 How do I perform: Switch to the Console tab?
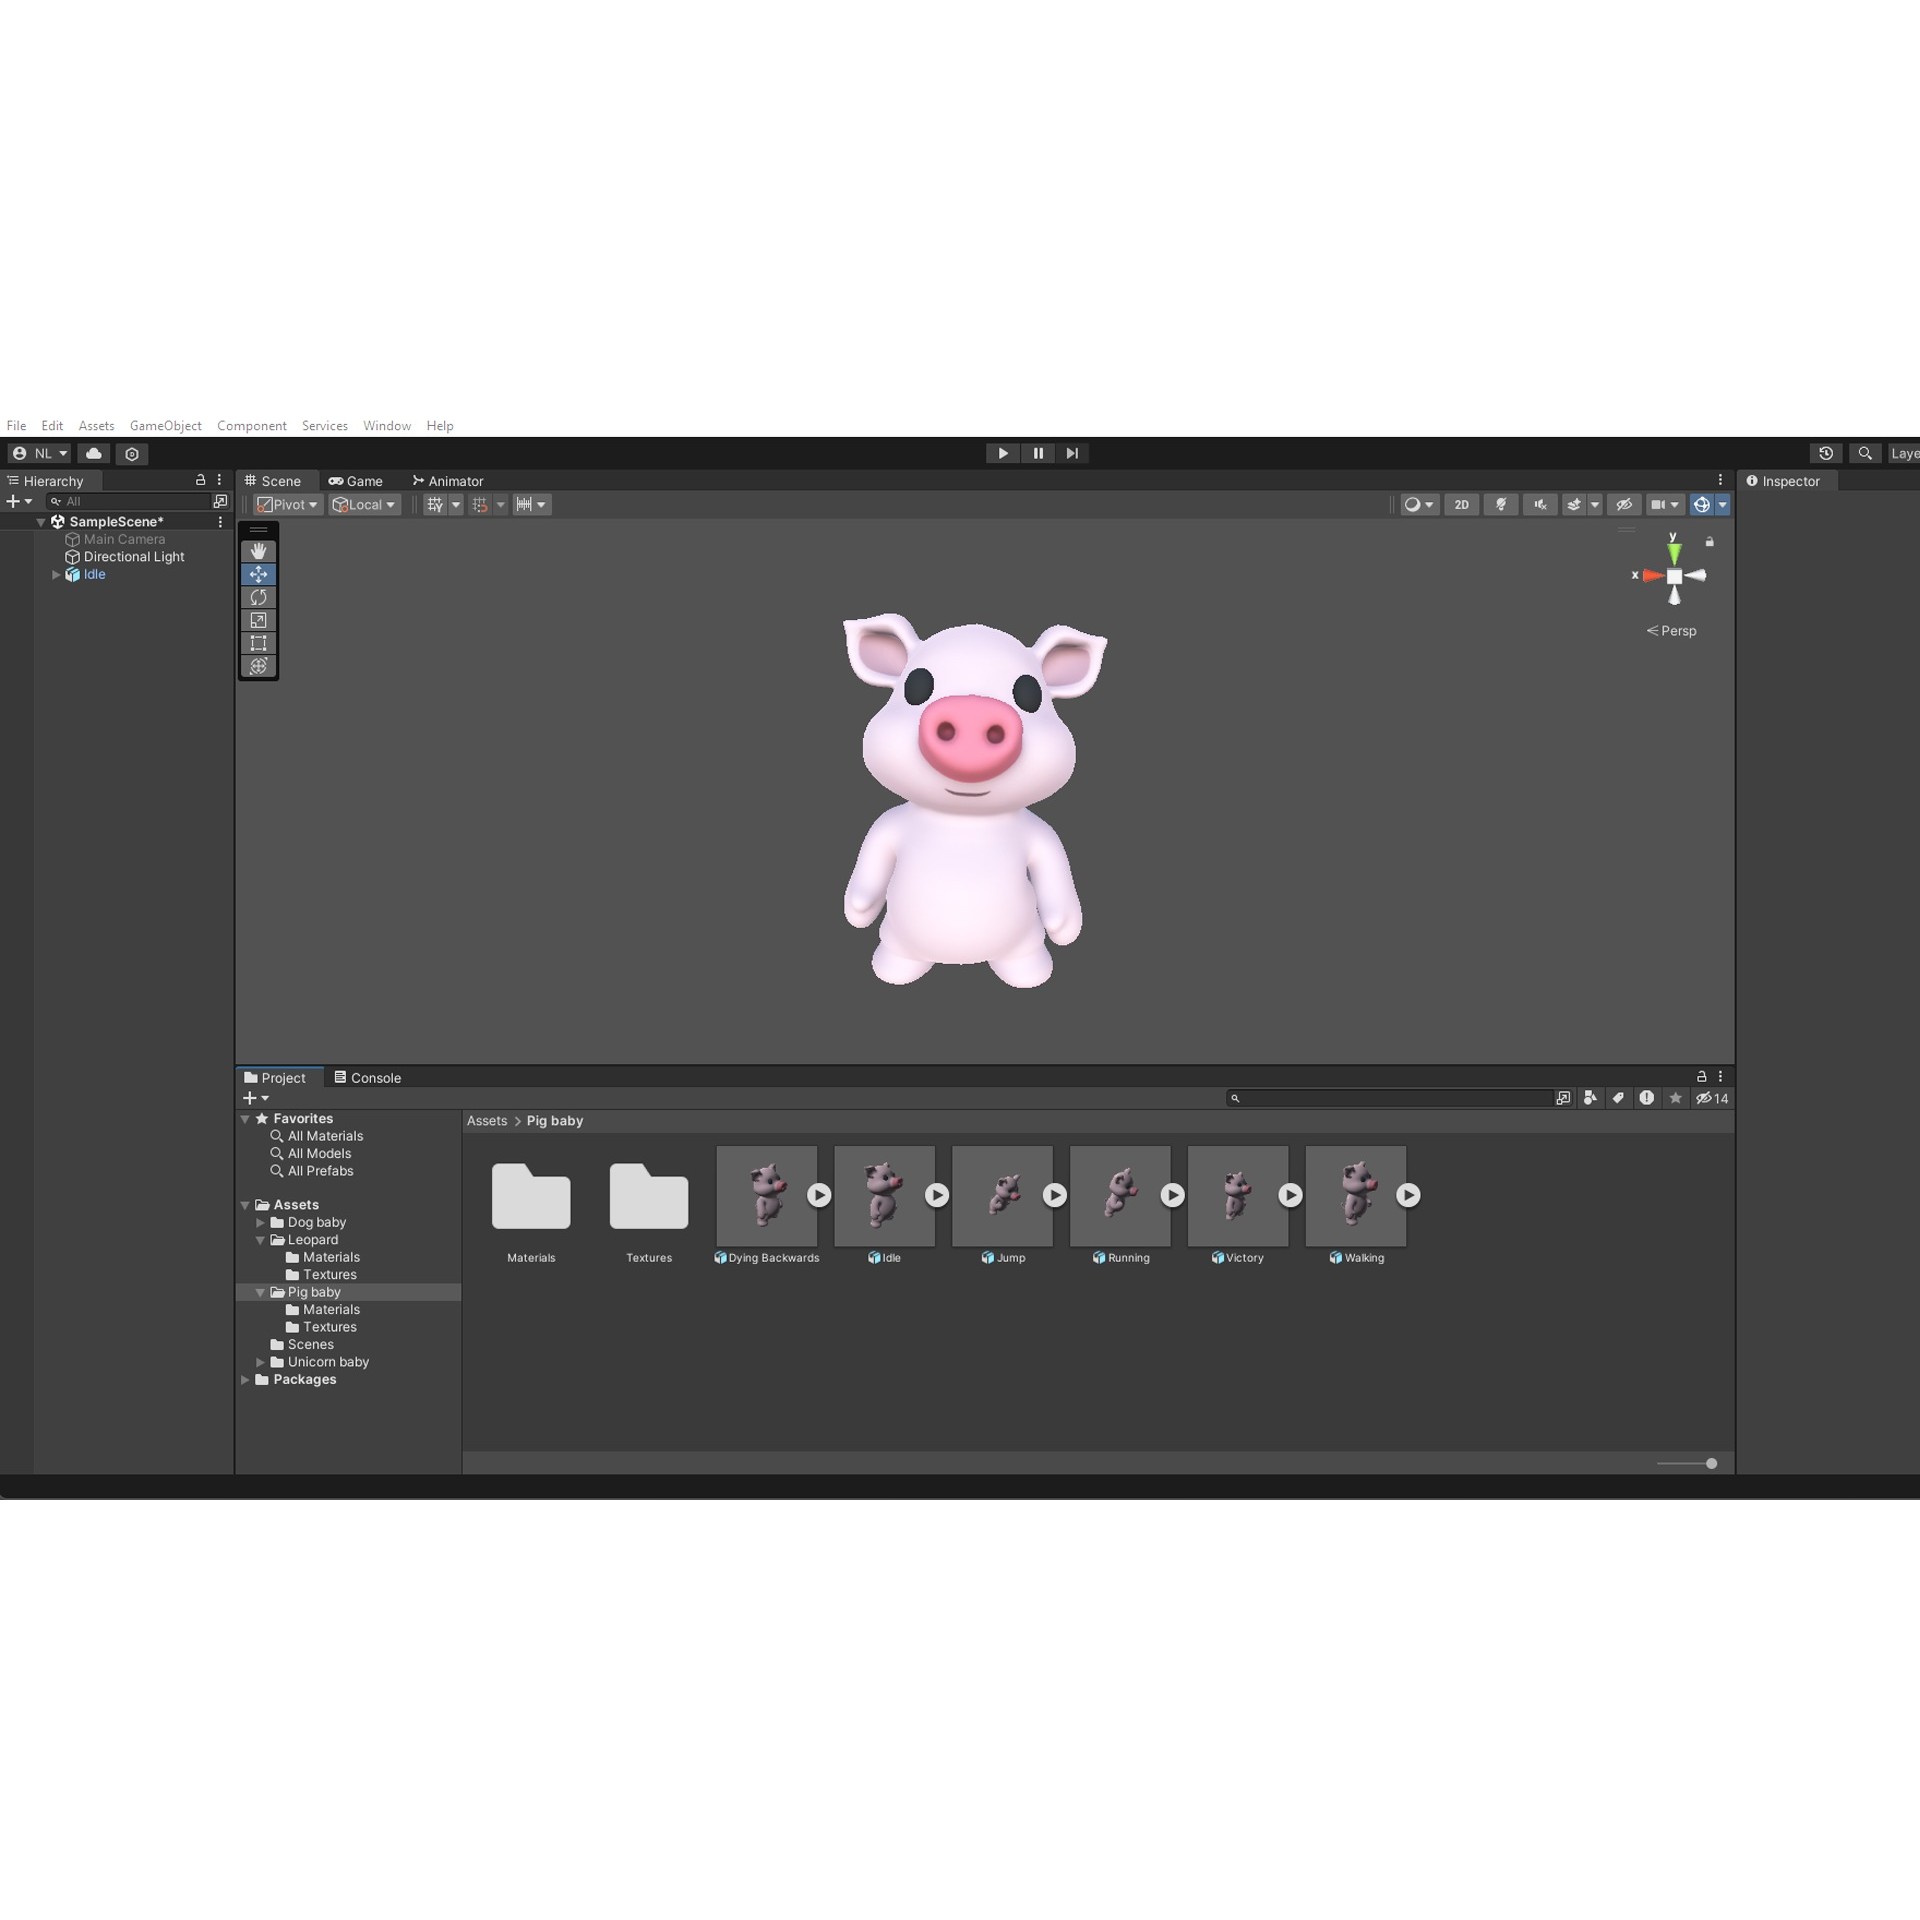coord(368,1077)
